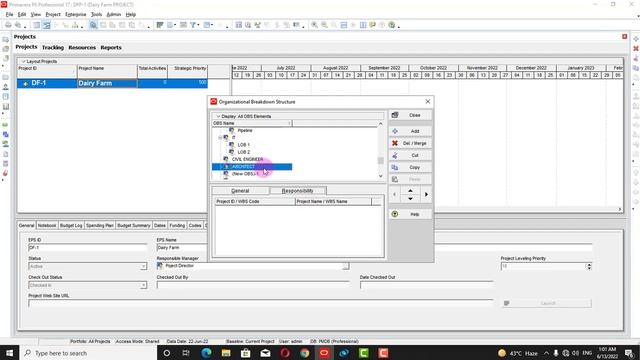Open the Budget Summary tab
This screenshot has width=640, height=360.
pos(134,225)
